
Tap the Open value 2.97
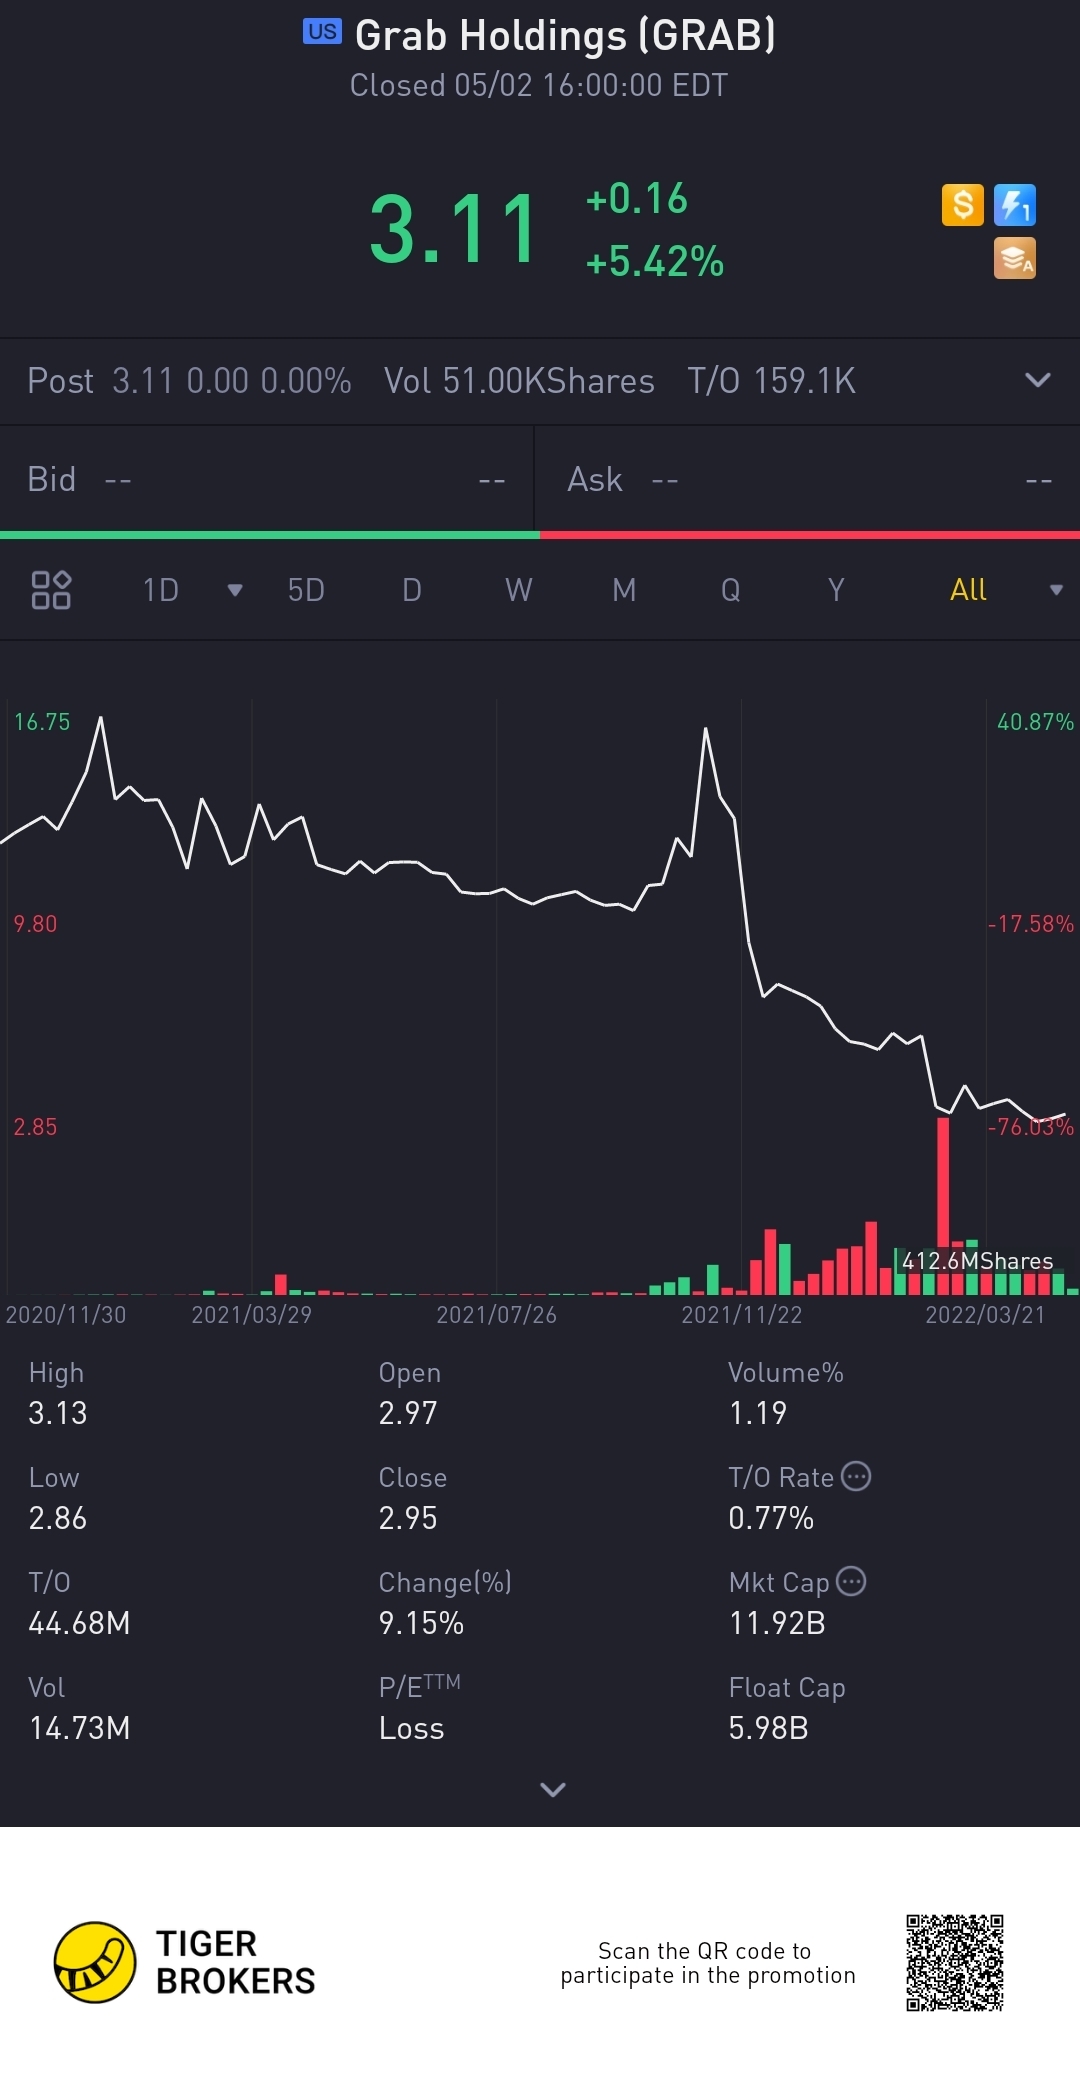pyautogui.click(x=408, y=1413)
